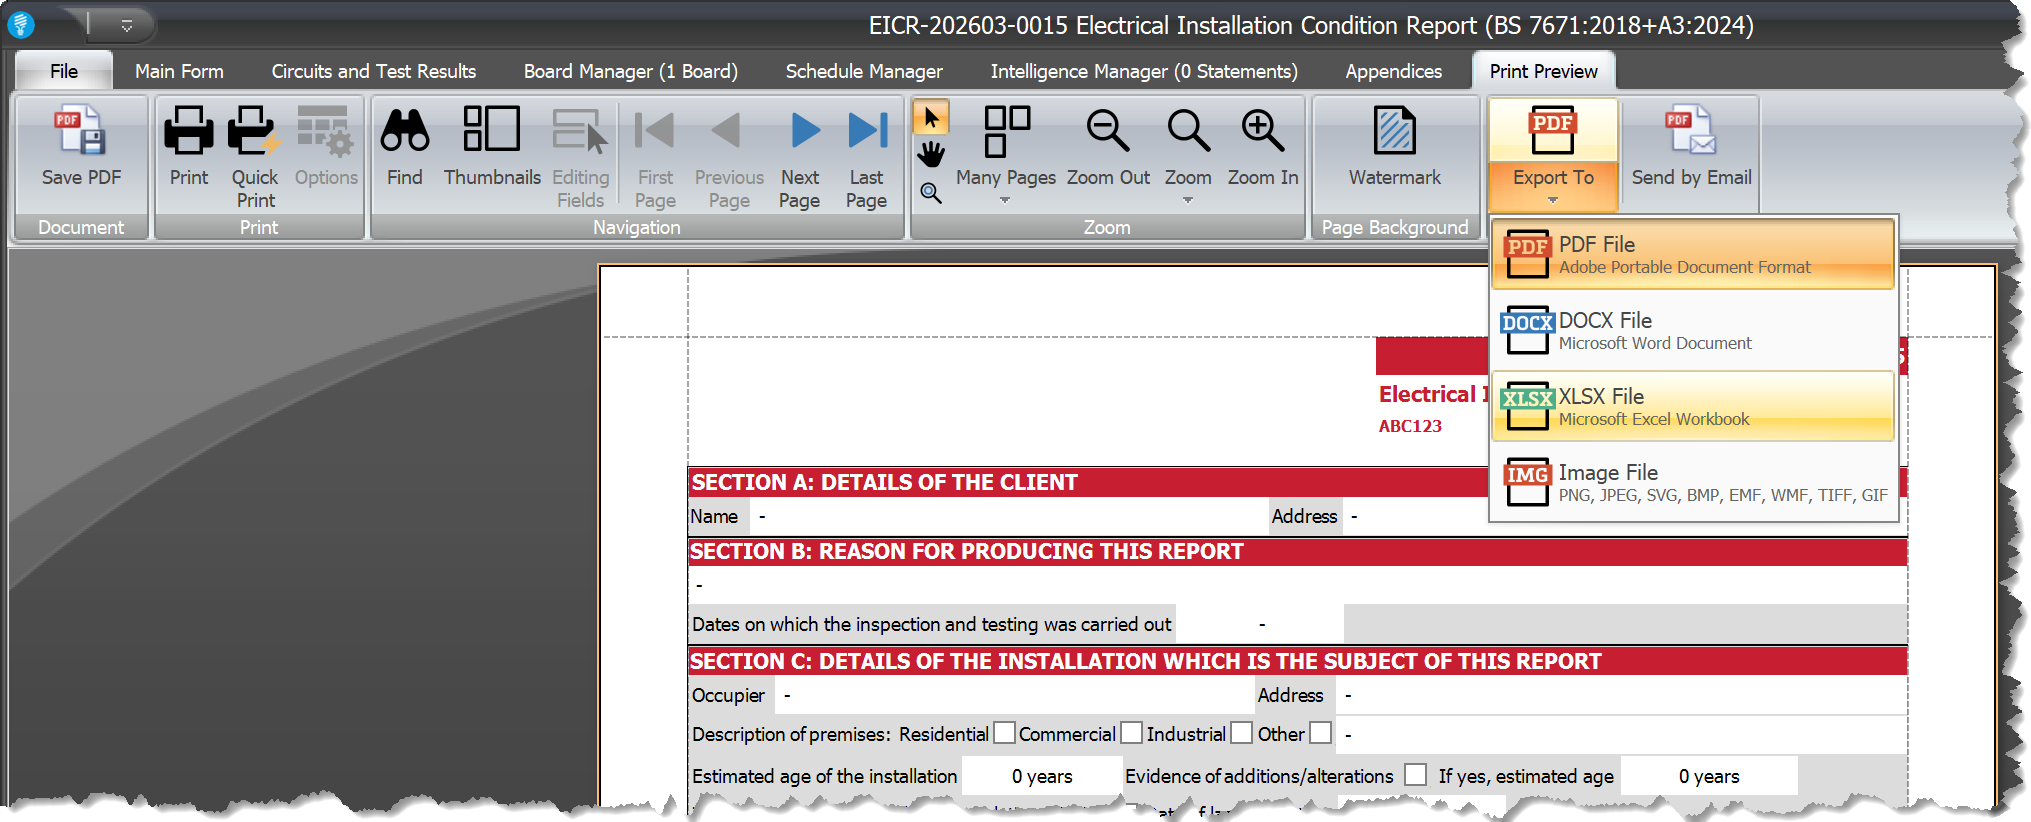Image resolution: width=2031 pixels, height=822 pixels.
Task: Switch to Circuits and Test Results tab
Action: tap(373, 71)
